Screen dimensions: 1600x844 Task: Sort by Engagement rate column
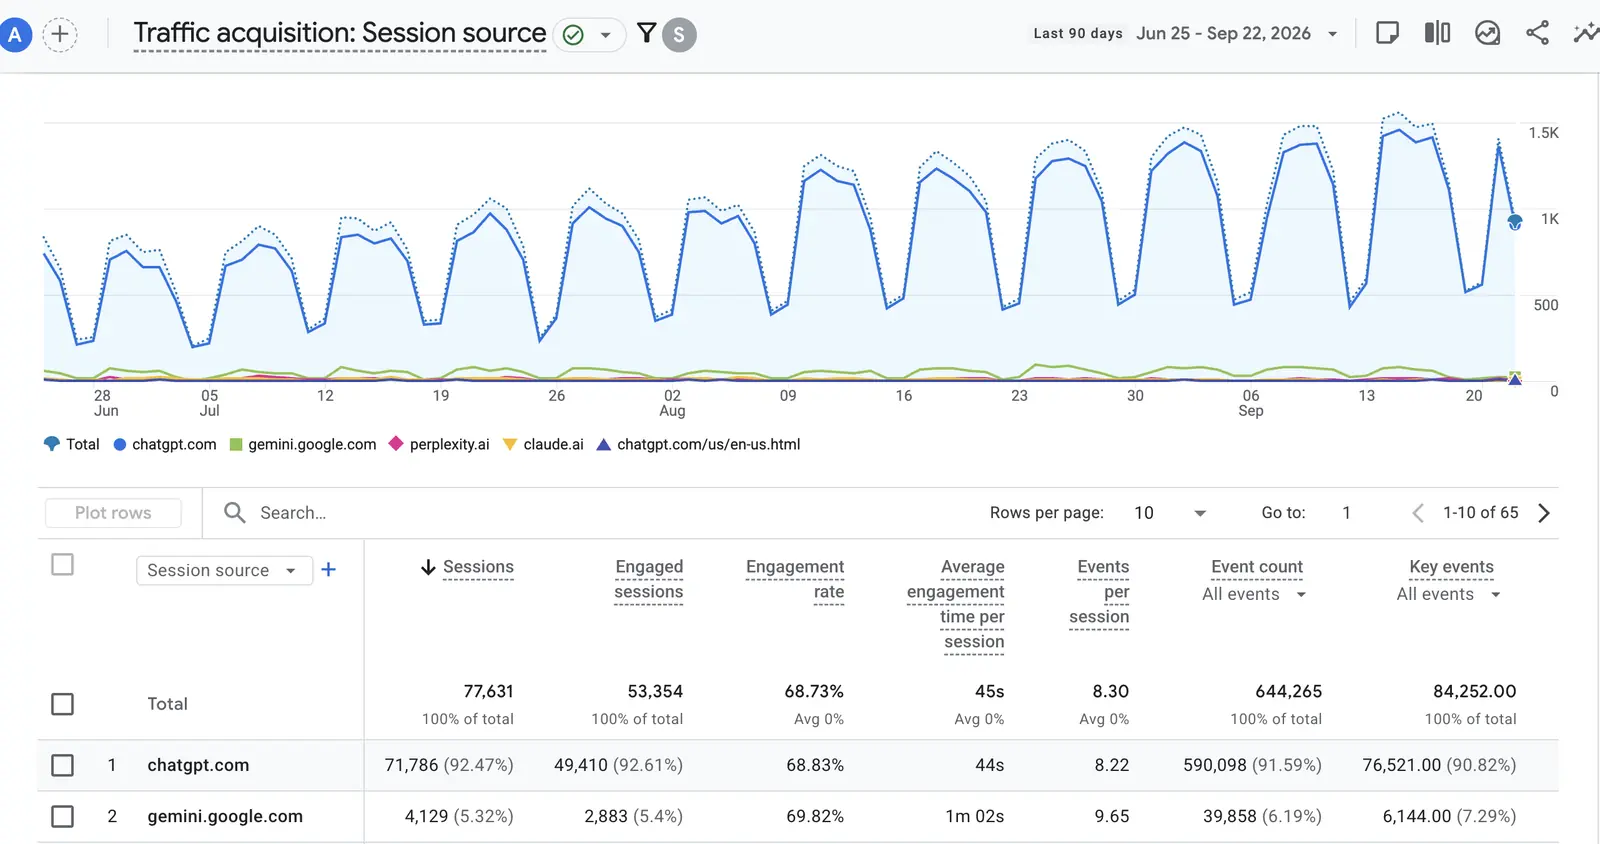click(795, 579)
